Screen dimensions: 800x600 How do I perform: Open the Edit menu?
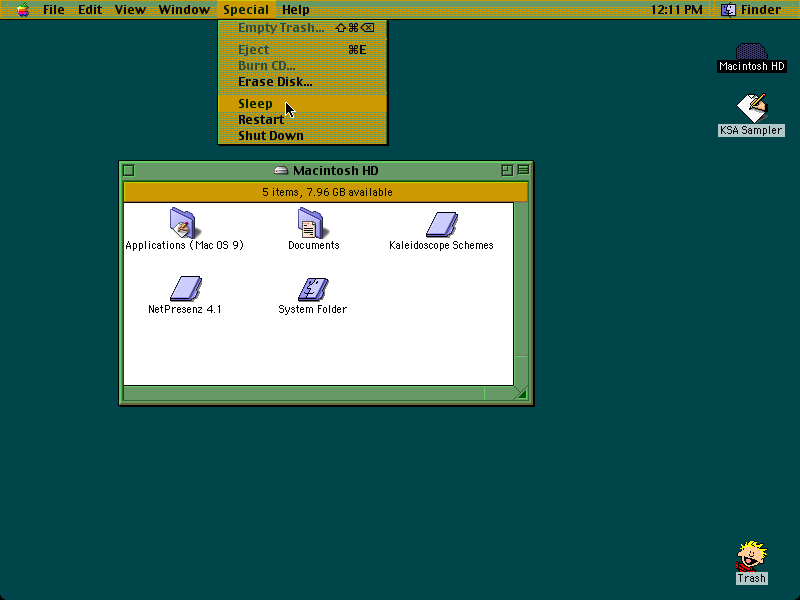click(x=90, y=9)
